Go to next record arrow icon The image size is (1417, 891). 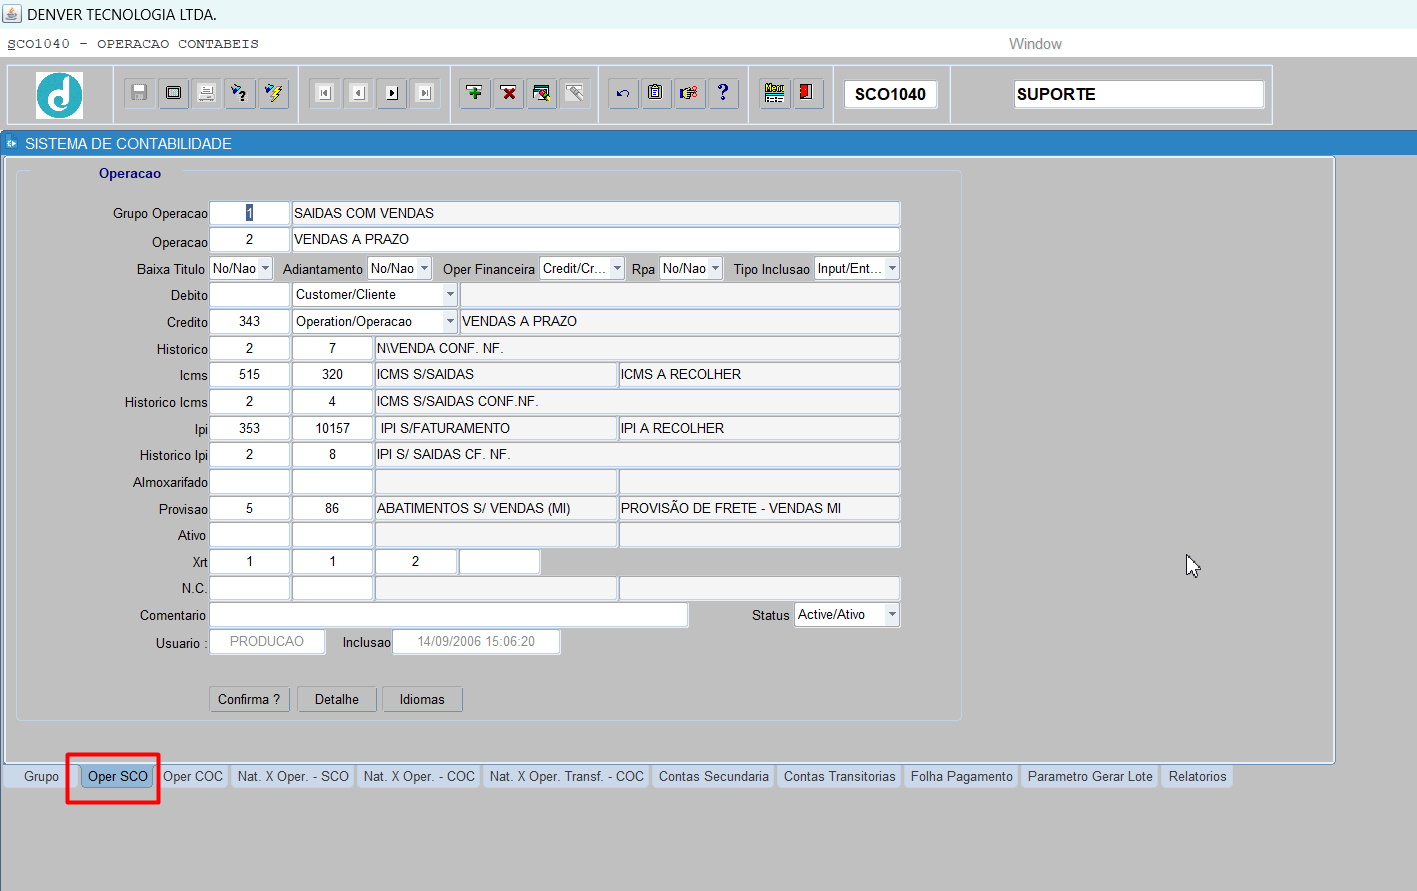392,93
